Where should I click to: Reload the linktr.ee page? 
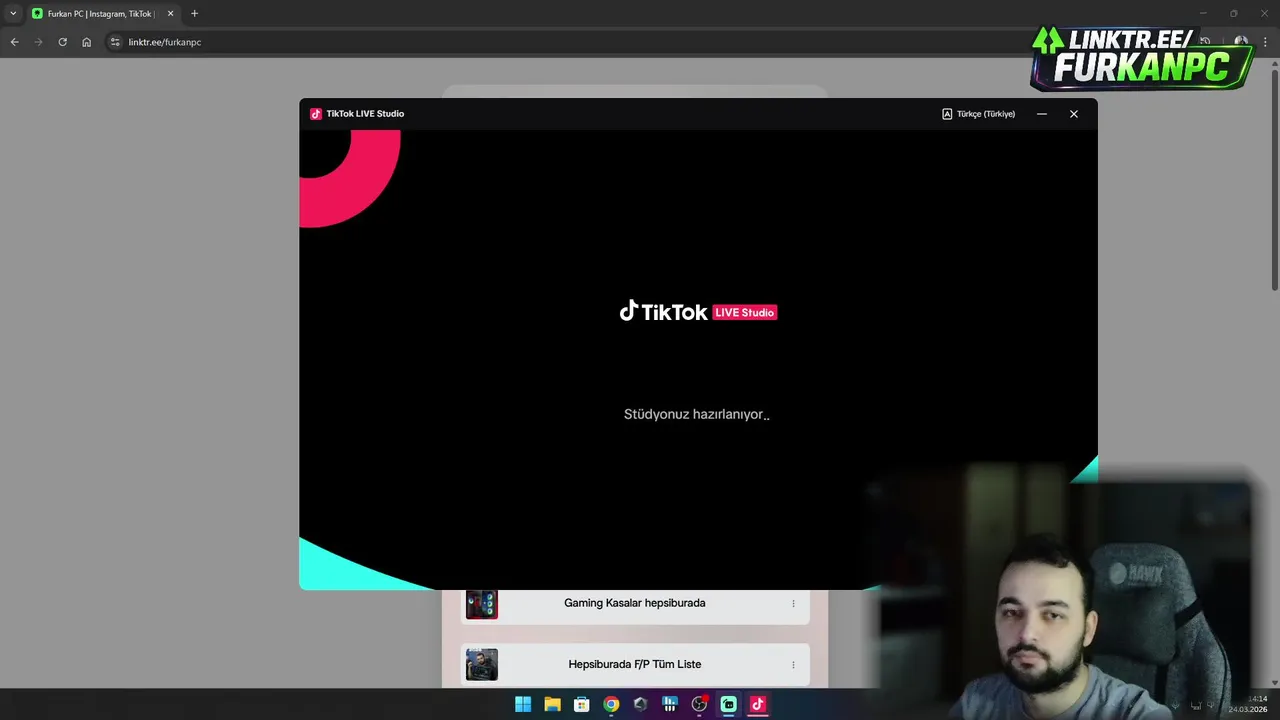click(62, 42)
